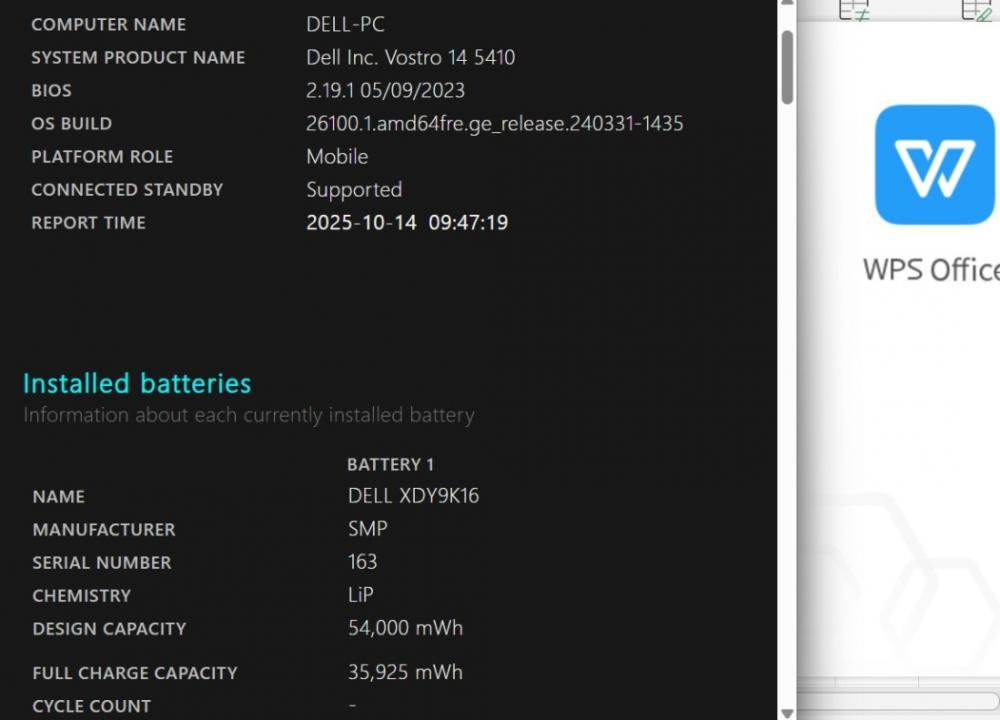Click the platform role value "Mobile"
This screenshot has width=1000, height=720.
(337, 157)
